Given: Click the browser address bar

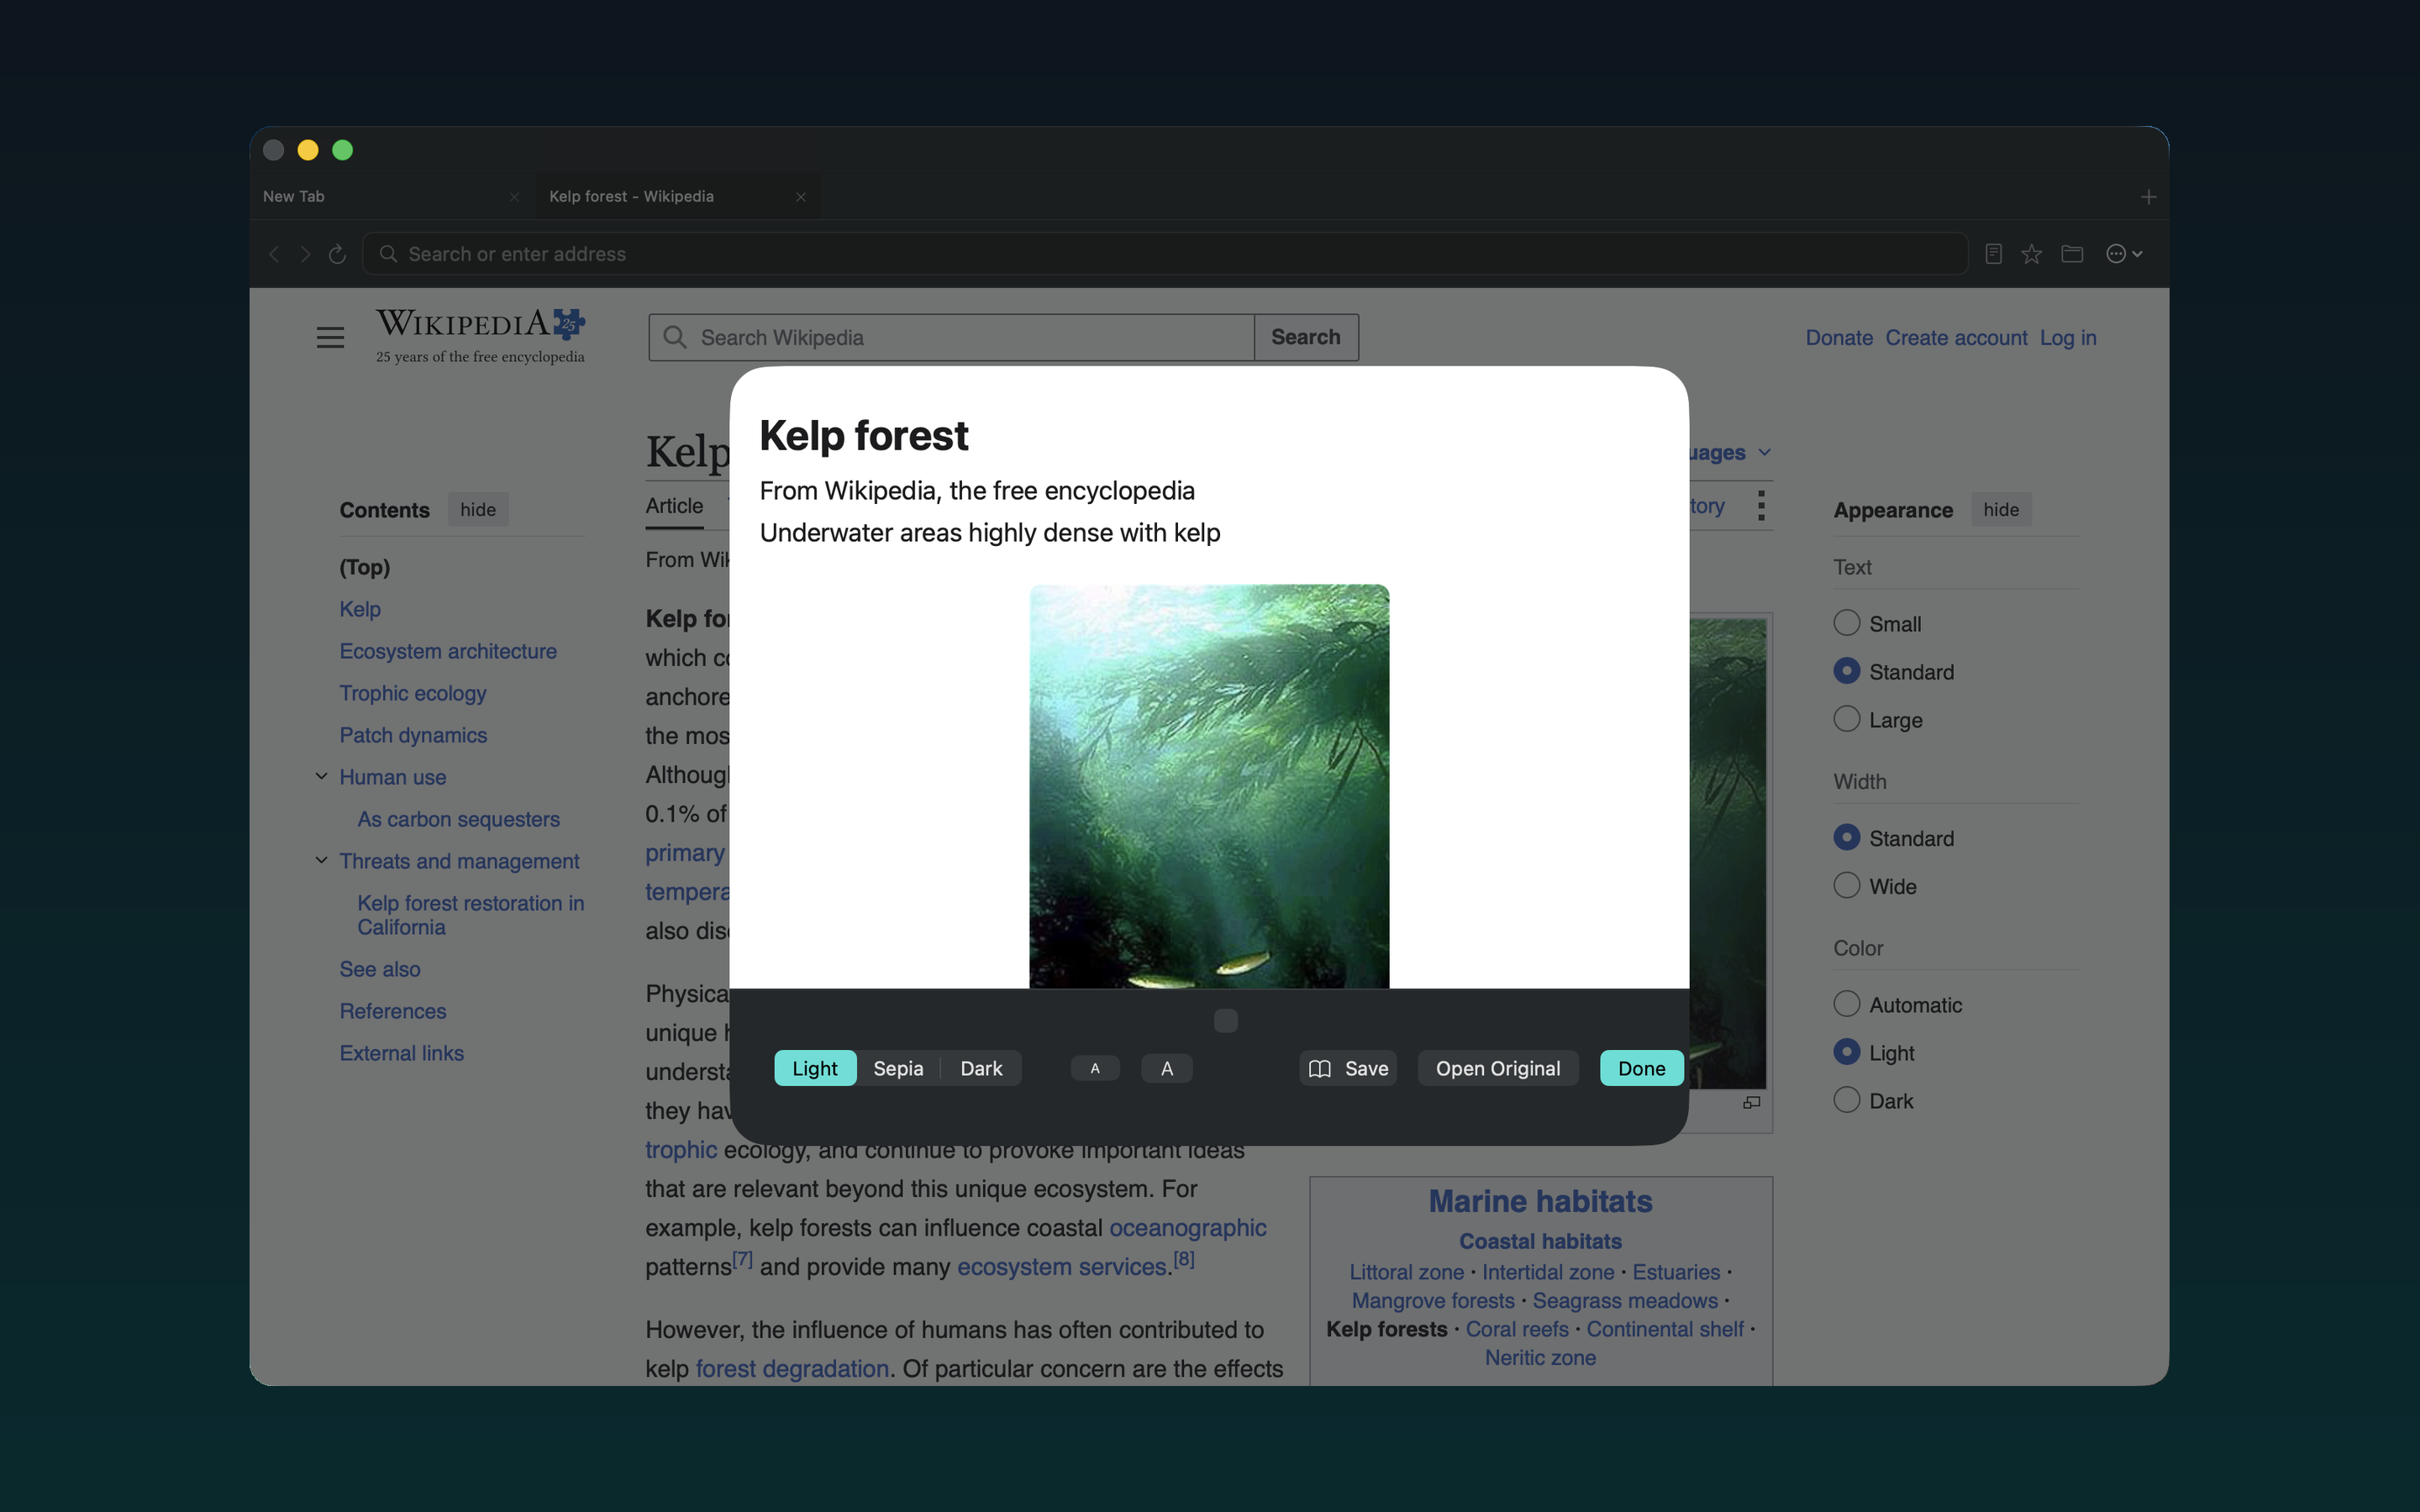Looking at the screenshot, I should [1165, 254].
